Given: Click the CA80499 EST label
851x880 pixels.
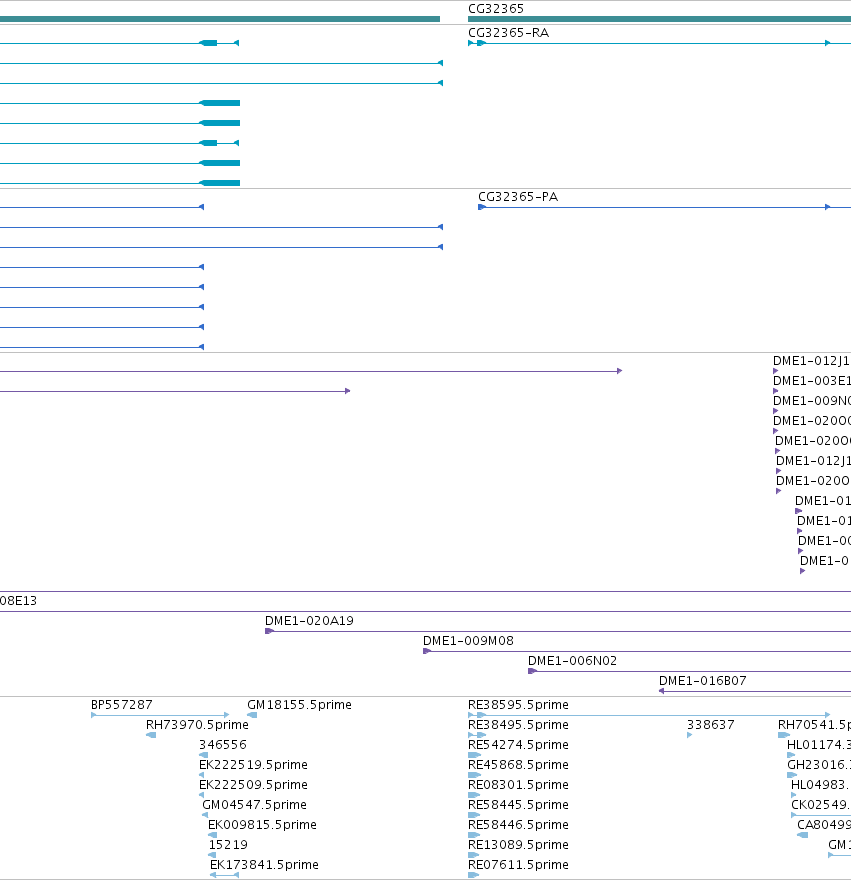Looking at the screenshot, I should pos(824,825).
